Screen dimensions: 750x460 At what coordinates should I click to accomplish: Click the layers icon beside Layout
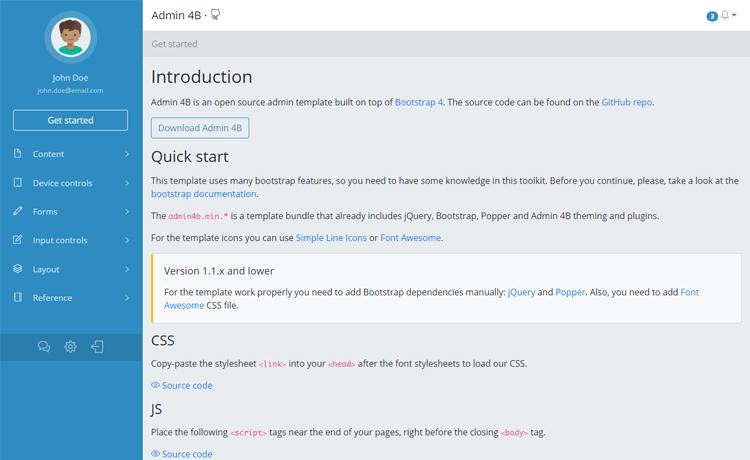coord(18,269)
